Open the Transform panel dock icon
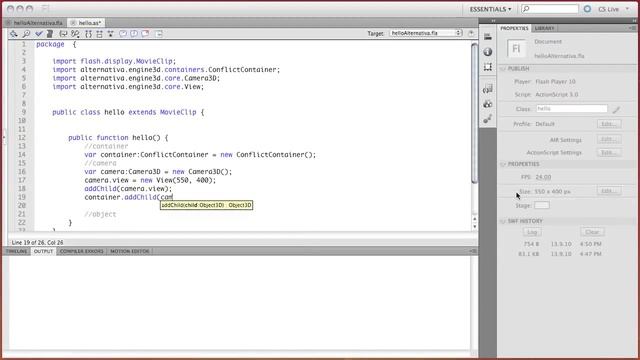Viewport: 640px width, 360px height. [488, 67]
